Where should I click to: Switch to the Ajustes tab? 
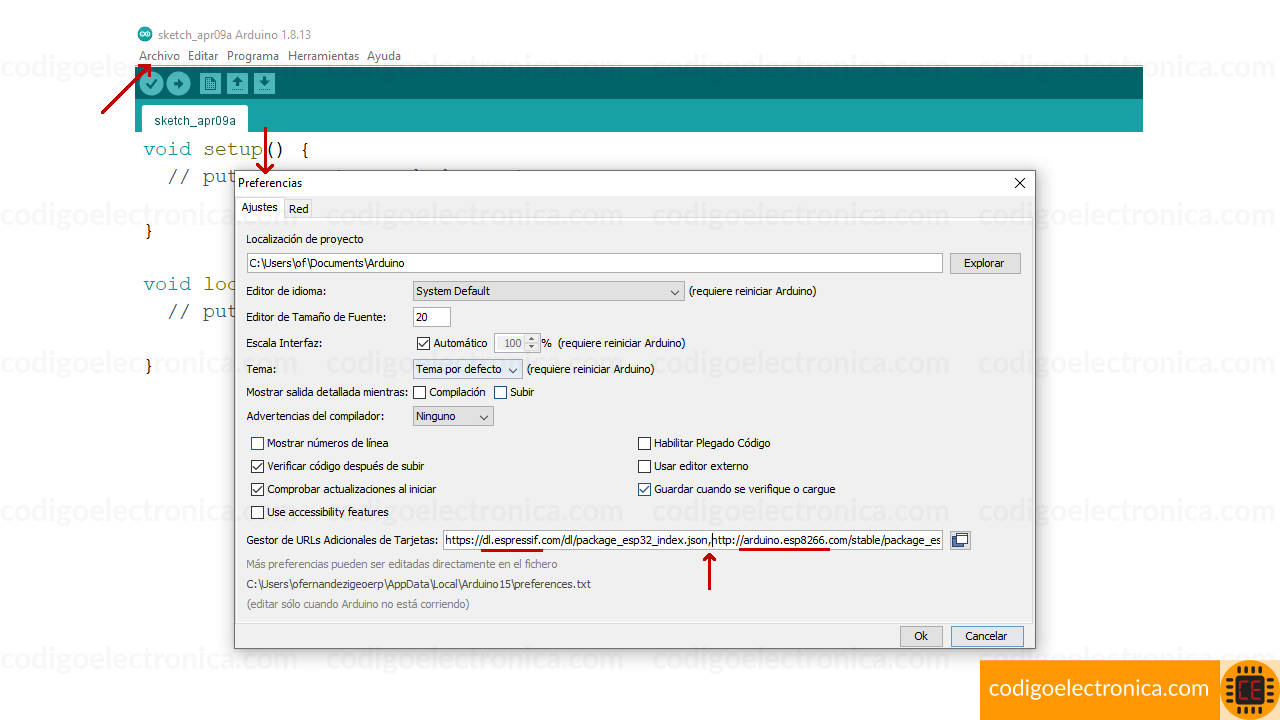[260, 208]
